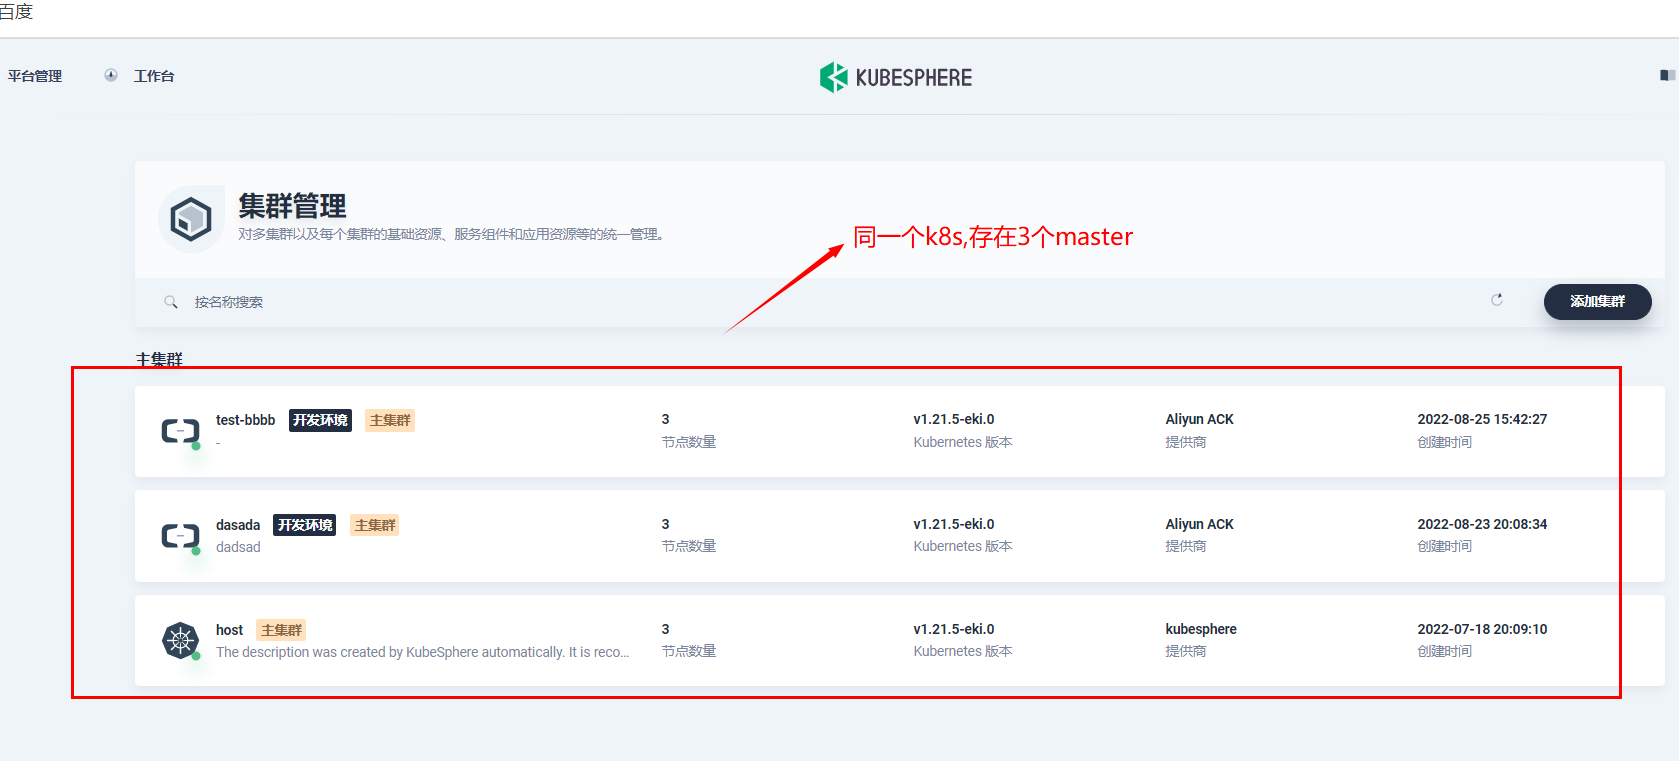Click Aliyun ACK provider in dasada row

point(1199,524)
